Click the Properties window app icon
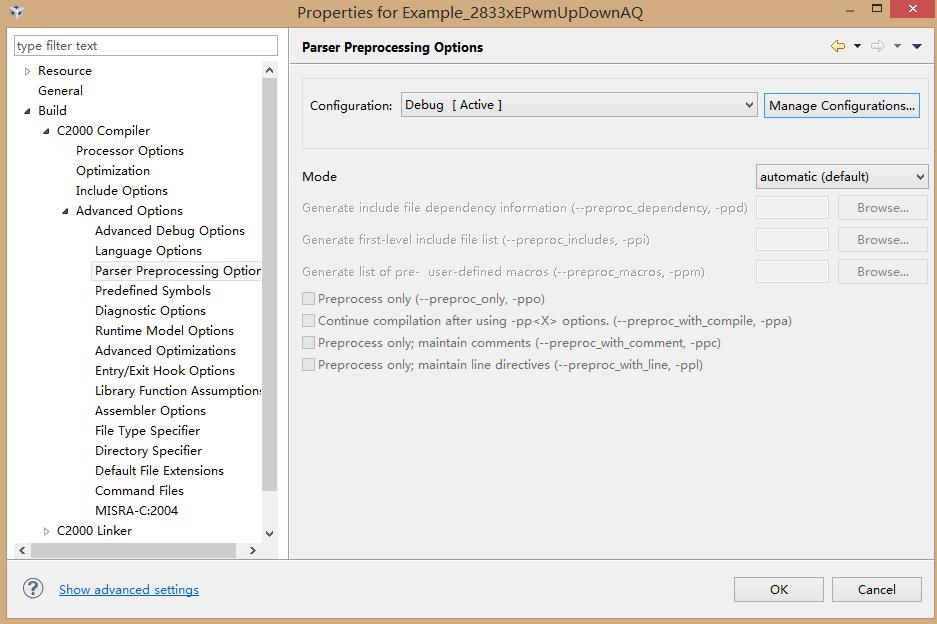This screenshot has height=624, width=937. click(x=17, y=12)
